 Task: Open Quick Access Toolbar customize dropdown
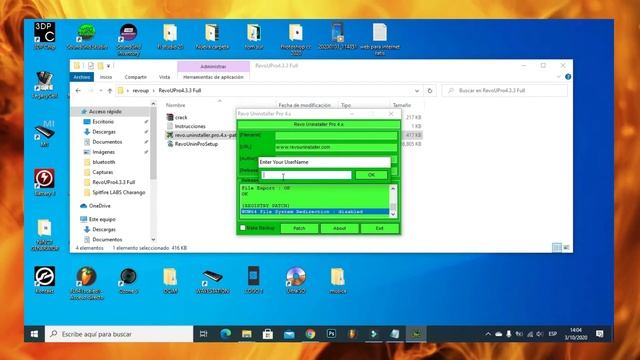(109, 66)
